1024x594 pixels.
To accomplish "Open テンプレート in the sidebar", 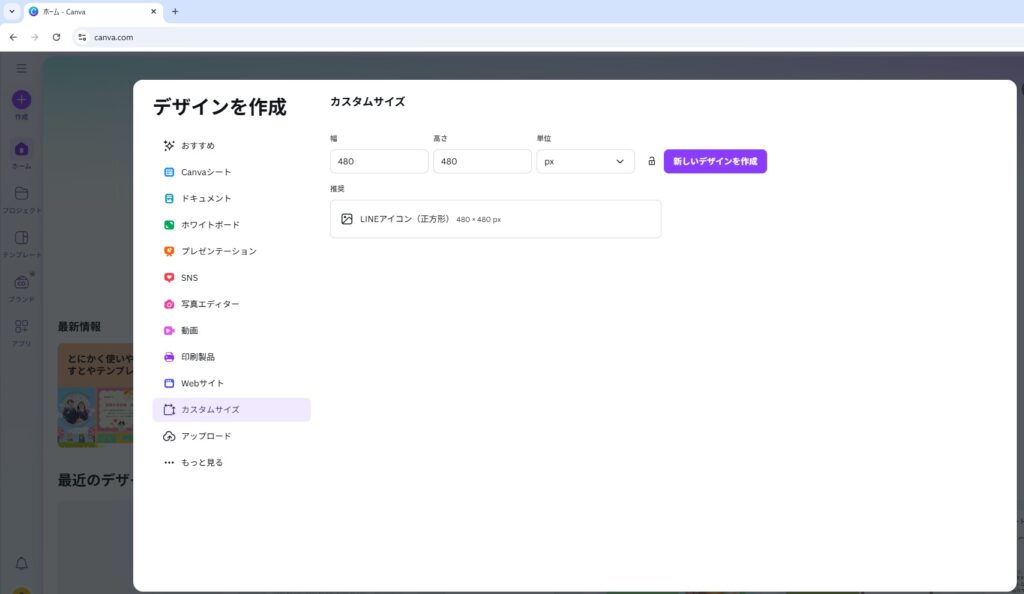I will click(x=22, y=244).
